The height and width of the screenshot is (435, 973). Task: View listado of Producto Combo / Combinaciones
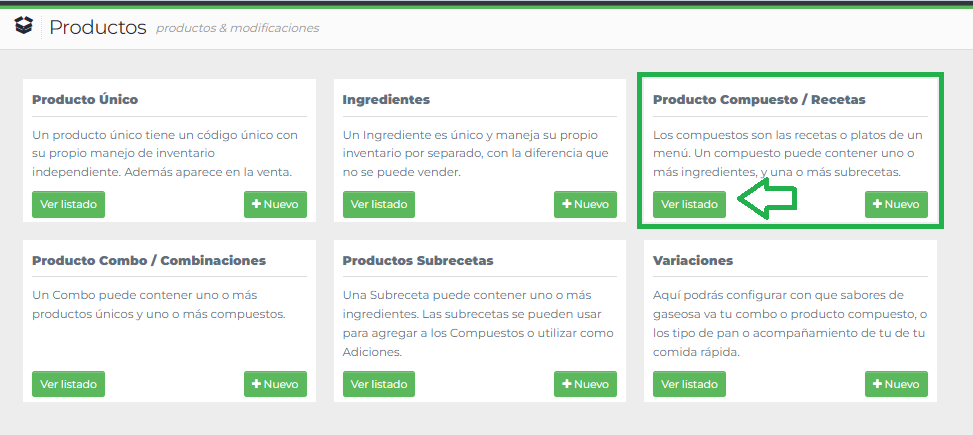click(68, 384)
